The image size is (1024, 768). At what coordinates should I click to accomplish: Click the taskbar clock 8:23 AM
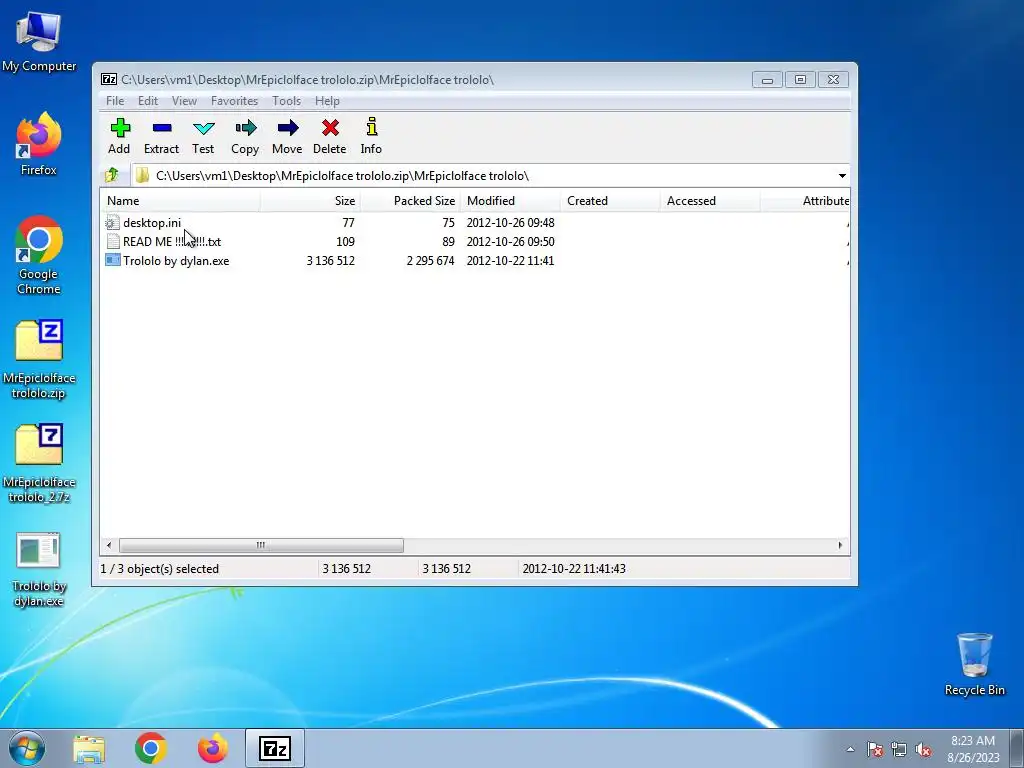pyautogui.click(x=973, y=741)
